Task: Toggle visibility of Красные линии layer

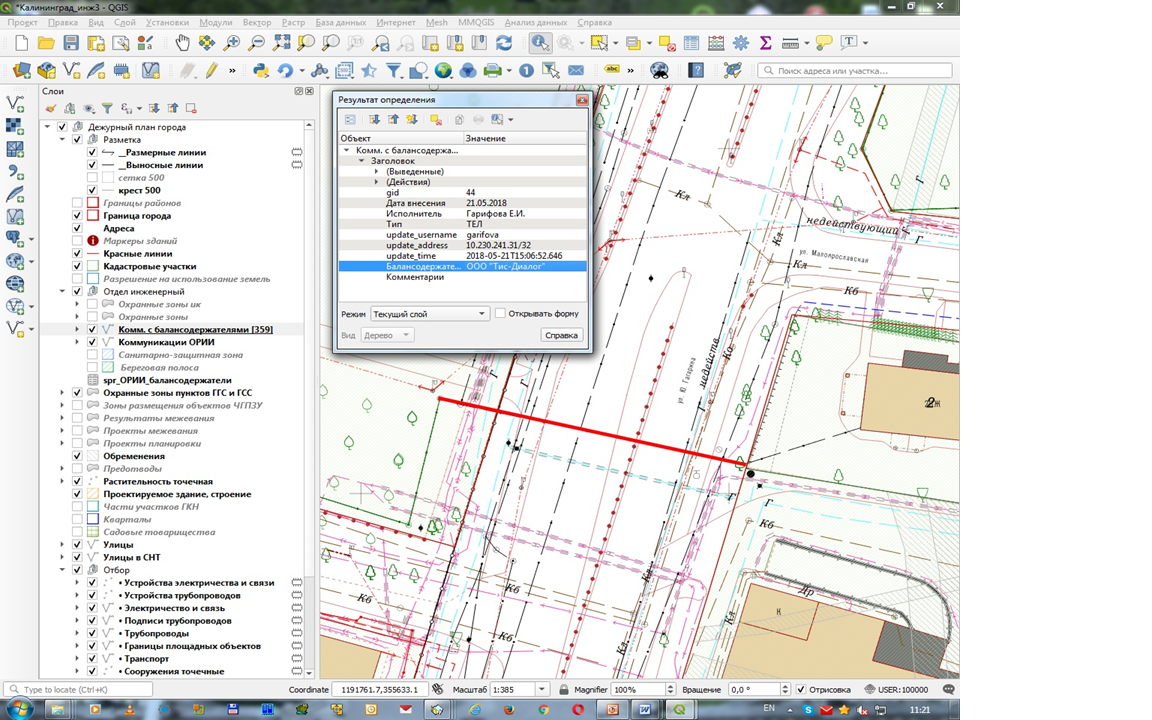Action: tap(77, 254)
